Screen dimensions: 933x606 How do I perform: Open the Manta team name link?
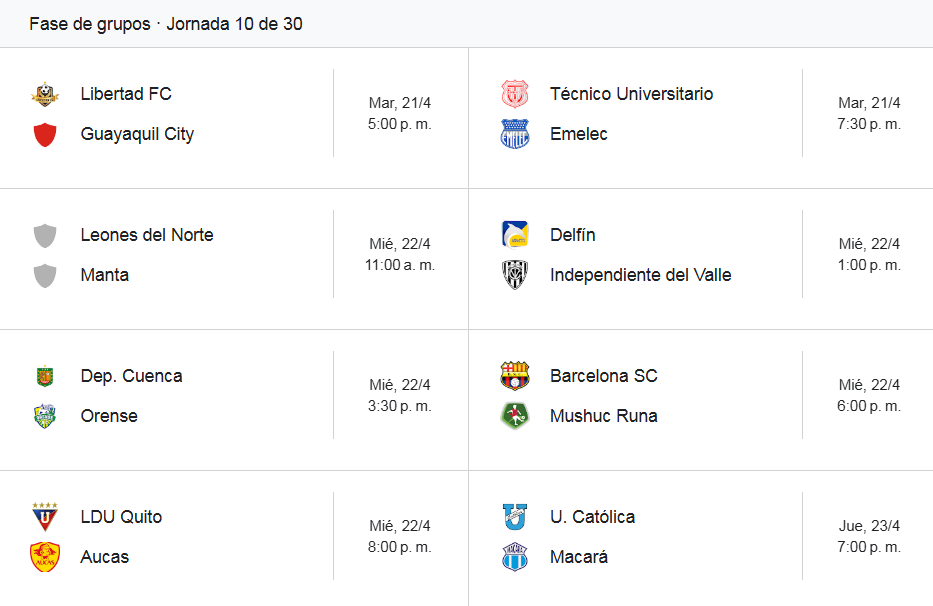[105, 275]
